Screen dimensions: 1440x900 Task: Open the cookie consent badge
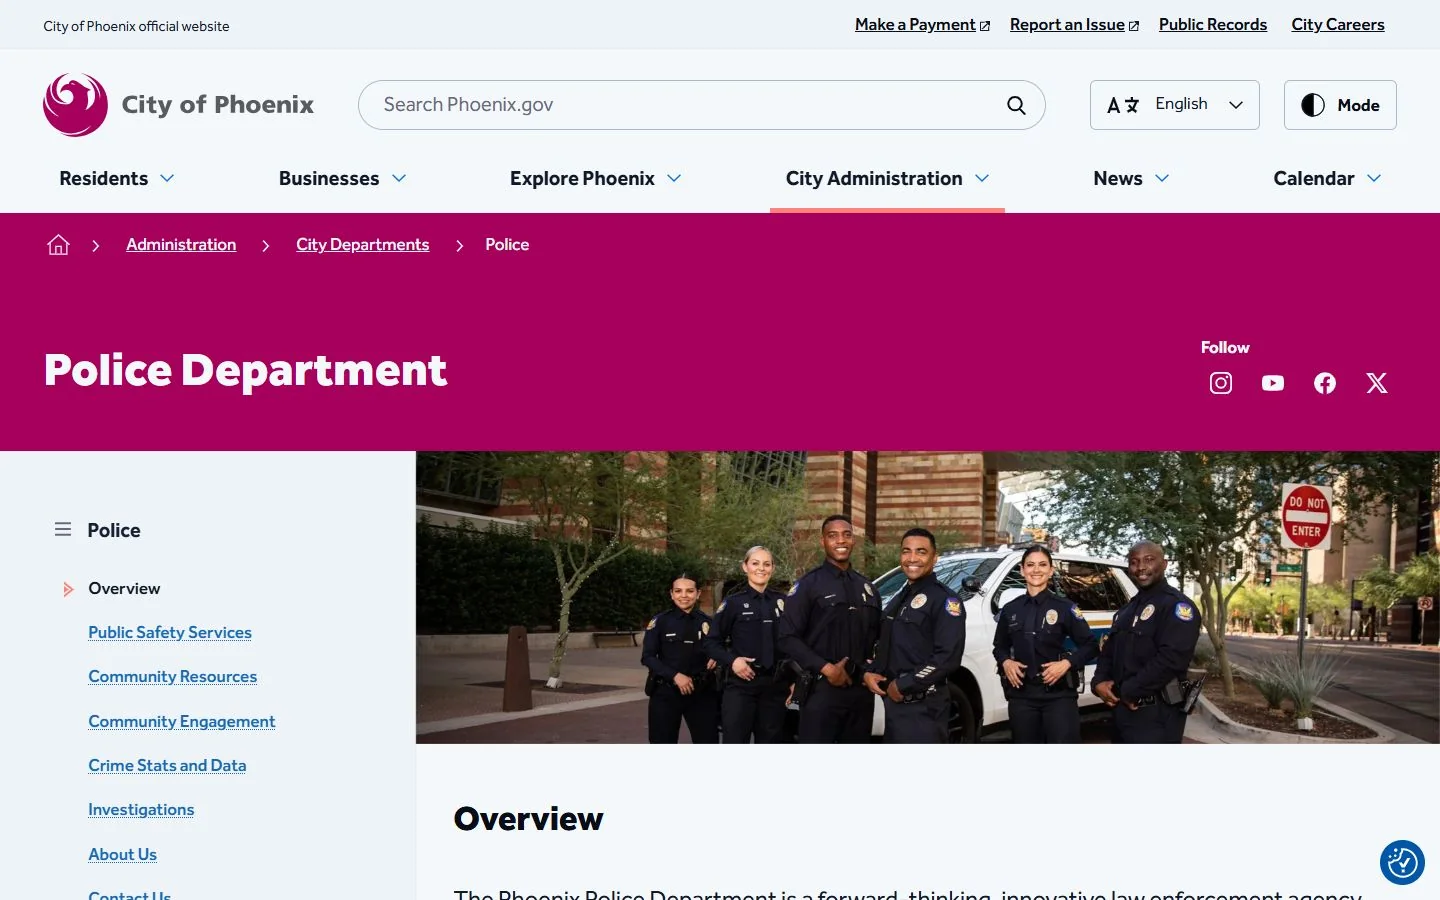click(x=1402, y=862)
